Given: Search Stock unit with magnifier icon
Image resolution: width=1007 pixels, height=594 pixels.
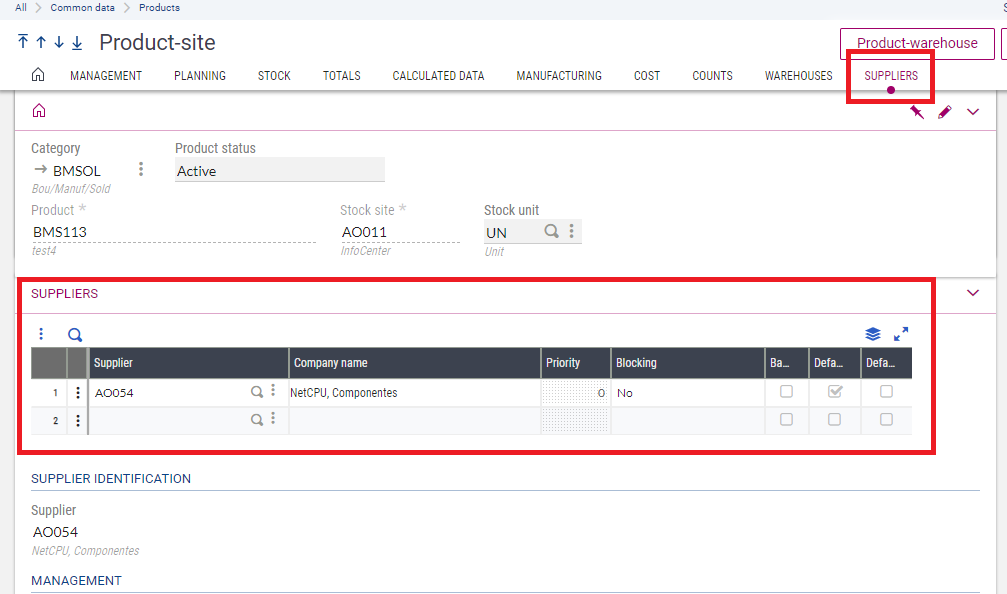Looking at the screenshot, I should pyautogui.click(x=551, y=231).
